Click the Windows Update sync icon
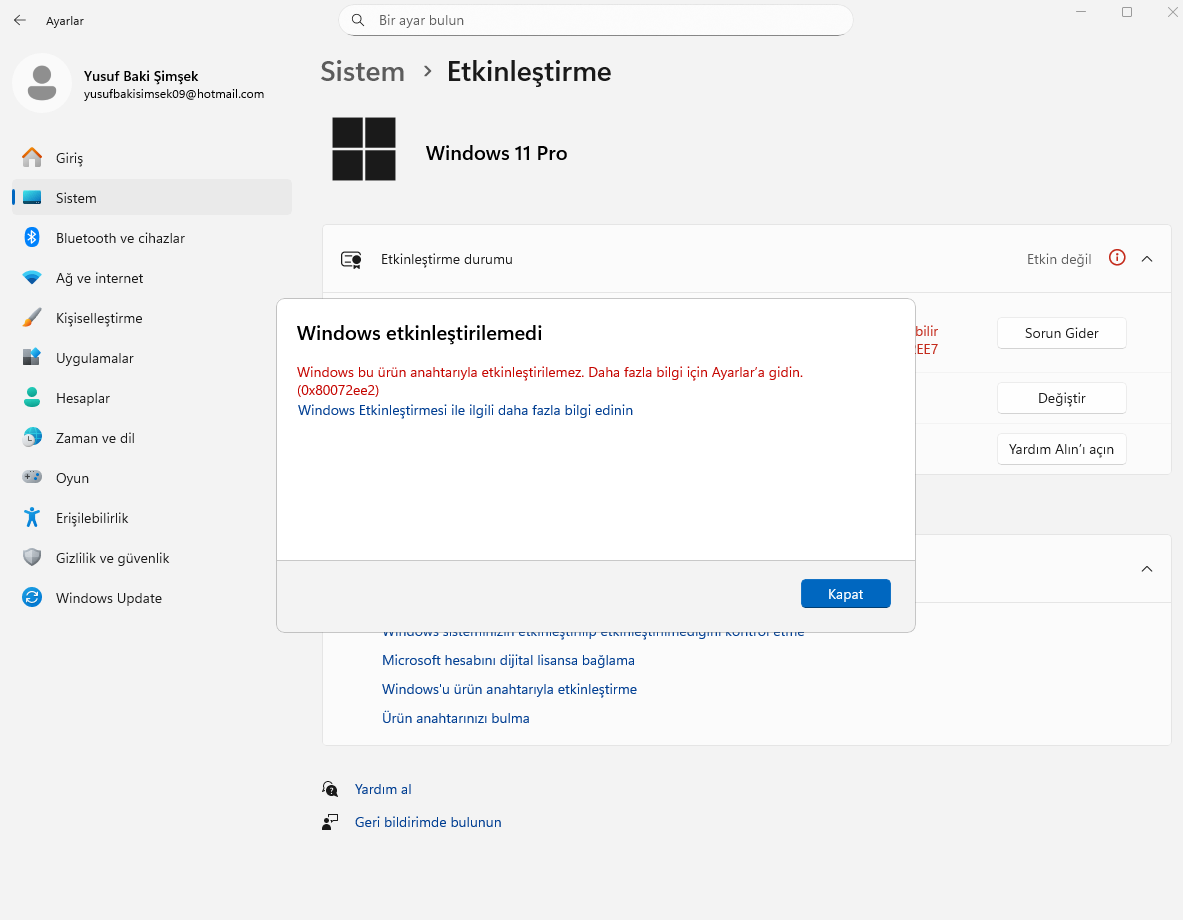1183x920 pixels. pyautogui.click(x=32, y=598)
